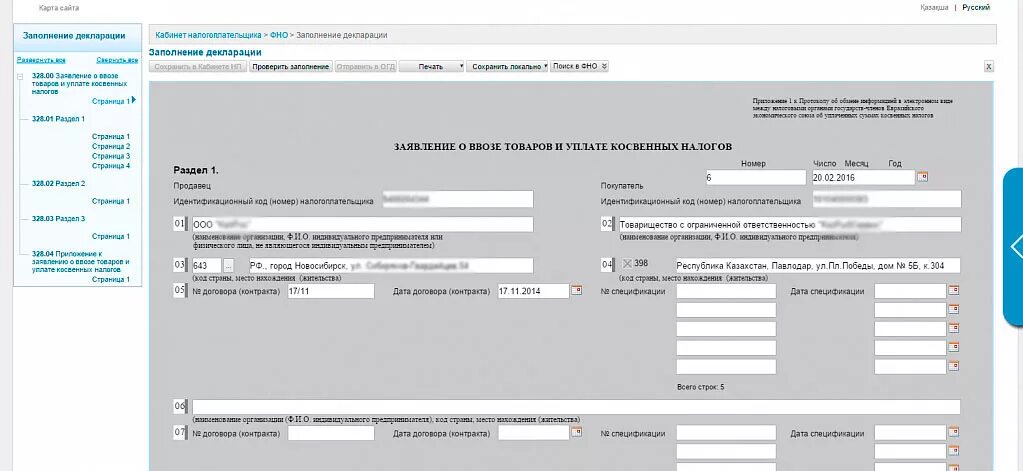This screenshot has height=471, width=1023.
Task: Click № договора field in row 07
Action: (331, 433)
